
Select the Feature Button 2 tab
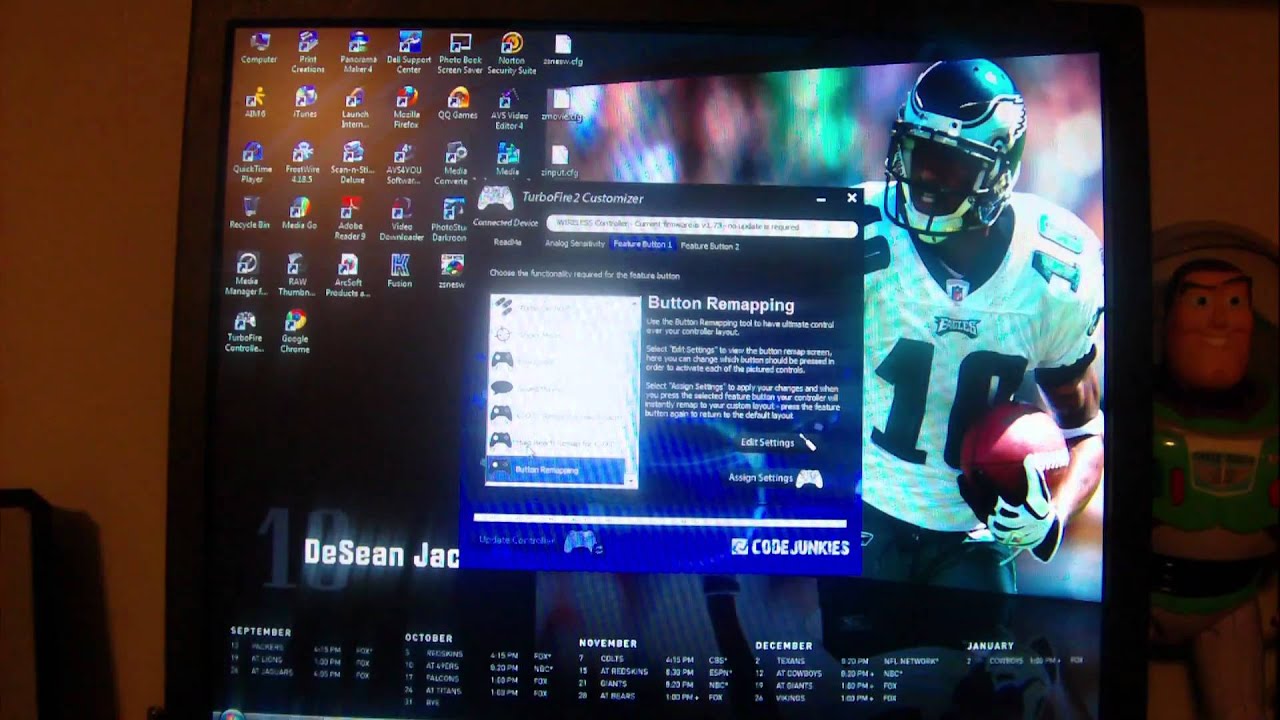(x=710, y=246)
